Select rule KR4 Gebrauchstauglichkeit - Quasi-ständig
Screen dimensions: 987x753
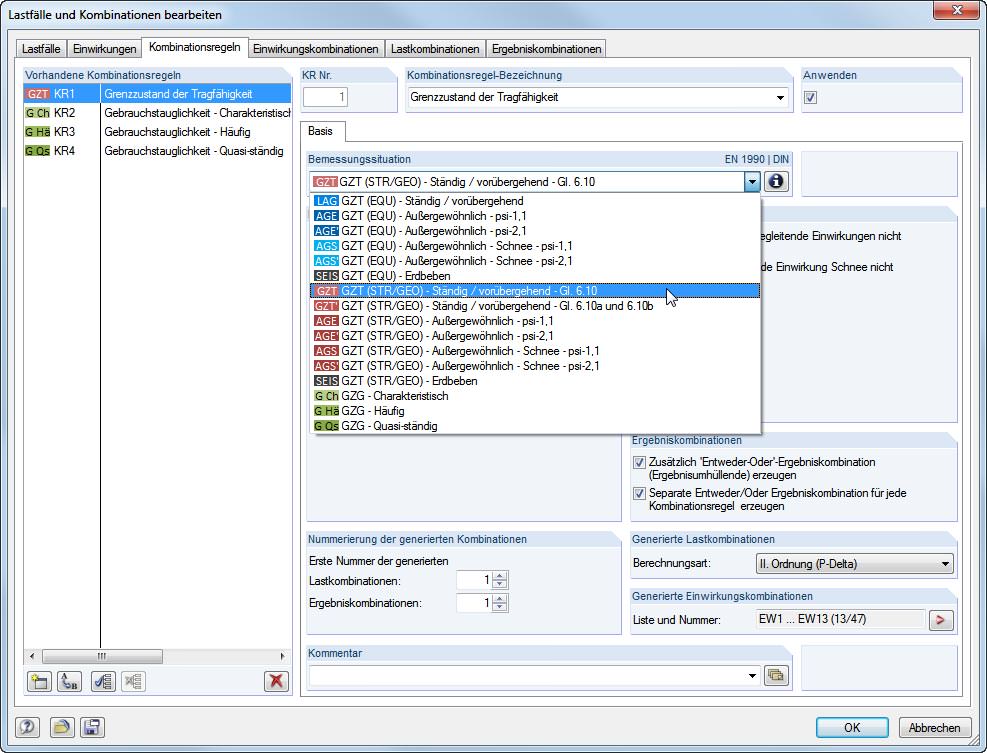coord(157,151)
